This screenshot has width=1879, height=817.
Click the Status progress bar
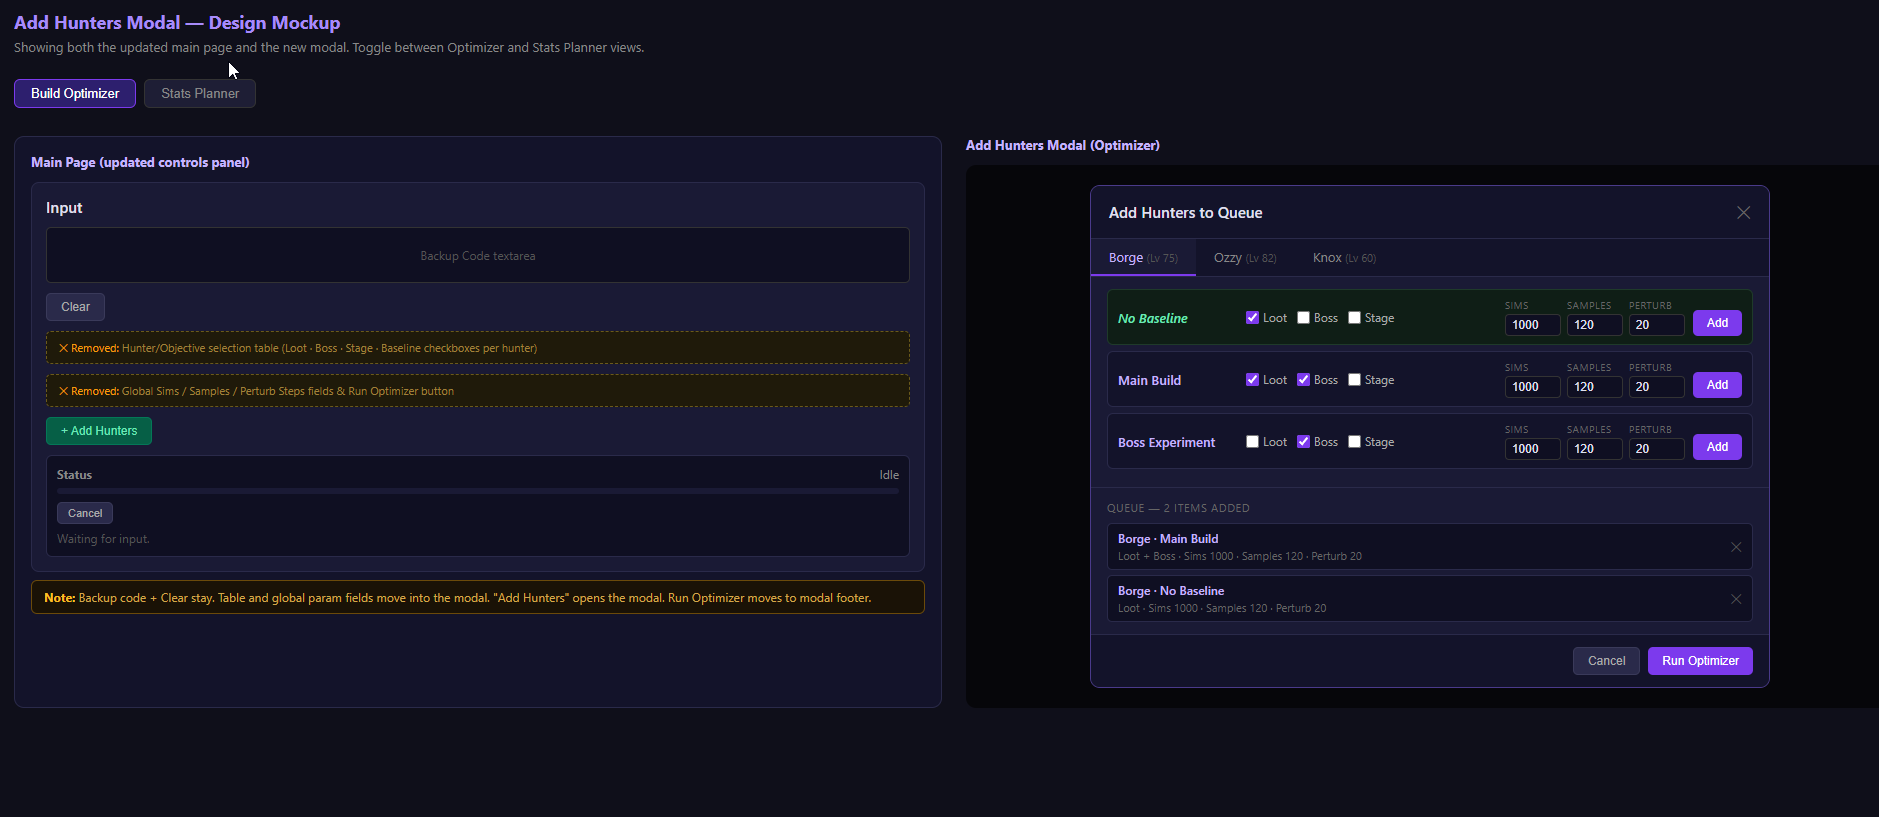coord(477,491)
